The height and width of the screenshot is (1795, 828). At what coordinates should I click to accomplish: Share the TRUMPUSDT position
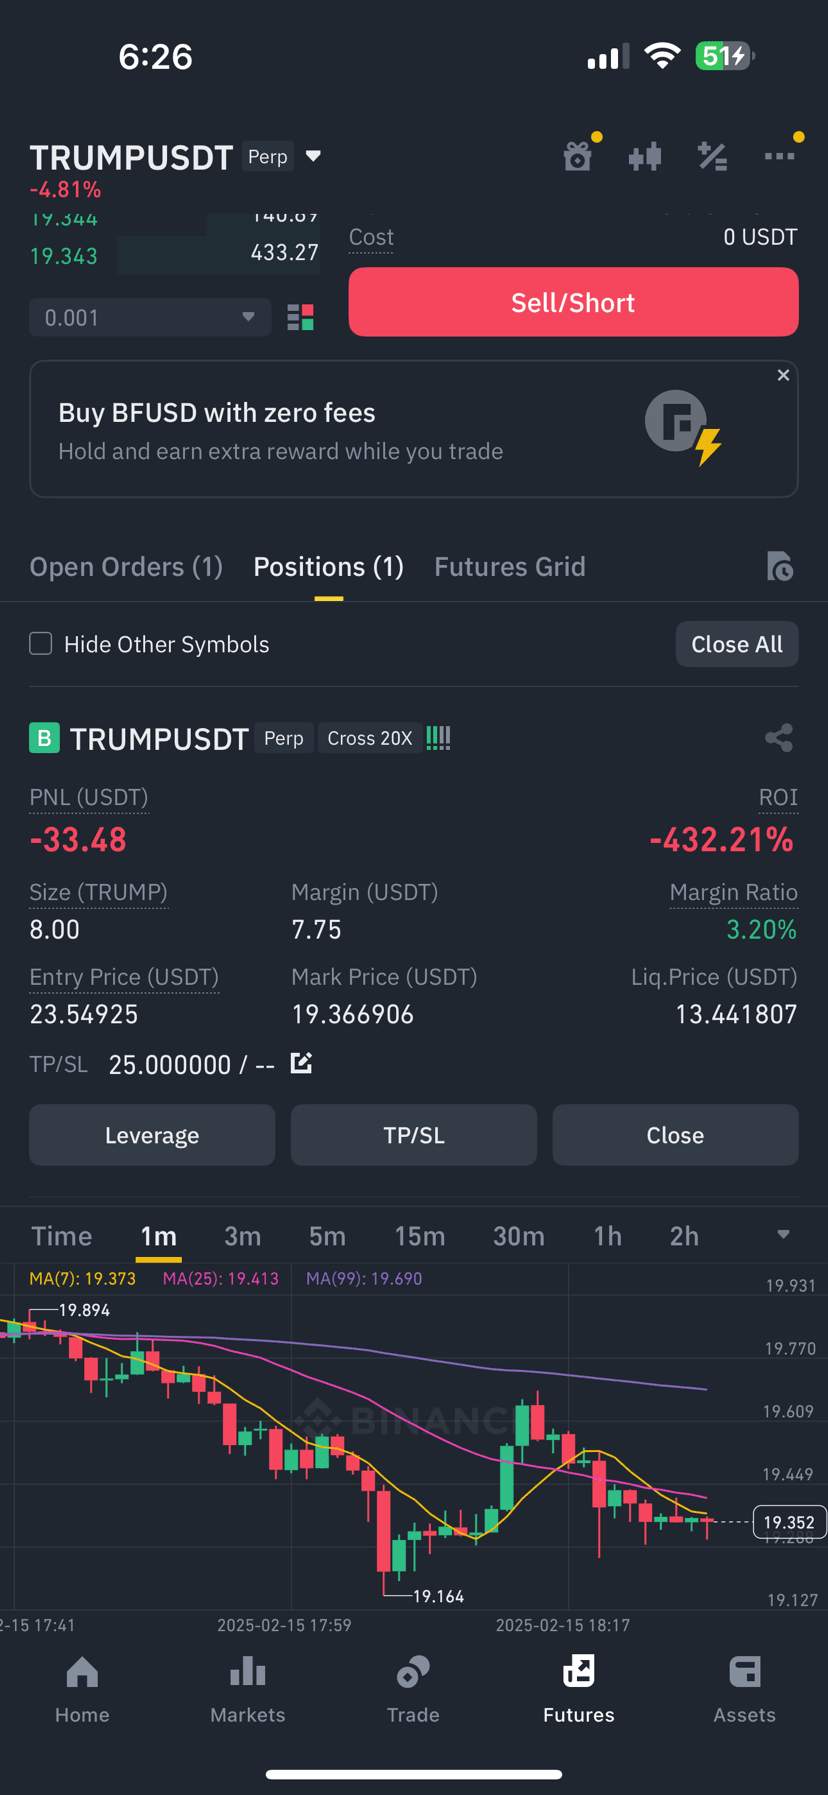pos(779,738)
